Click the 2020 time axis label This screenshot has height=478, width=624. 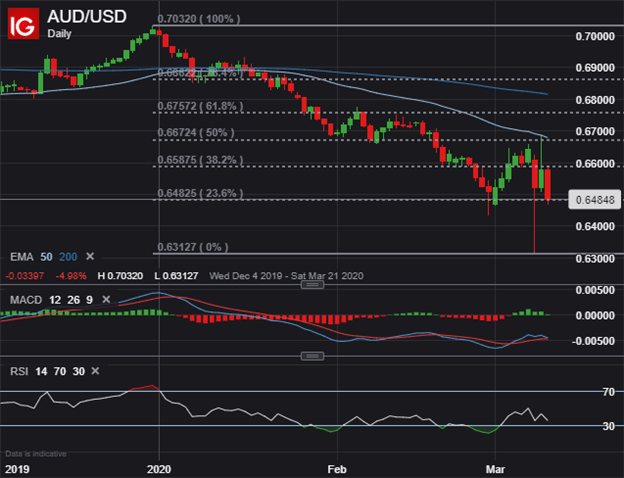click(x=159, y=469)
